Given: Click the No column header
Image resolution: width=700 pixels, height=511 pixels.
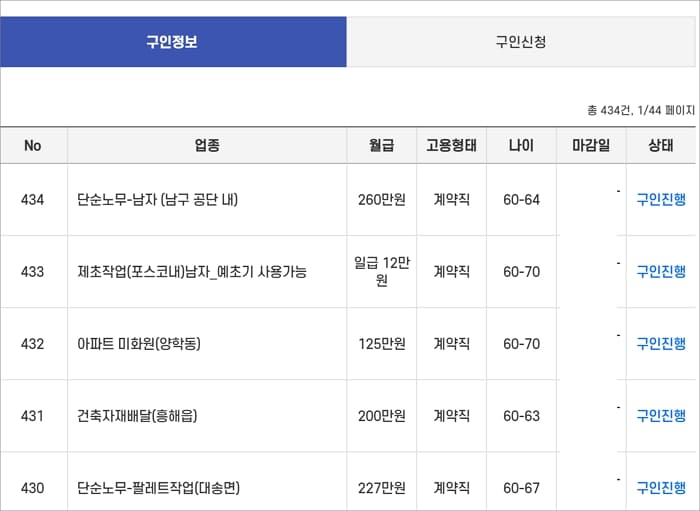Looking at the screenshot, I should [x=33, y=145].
